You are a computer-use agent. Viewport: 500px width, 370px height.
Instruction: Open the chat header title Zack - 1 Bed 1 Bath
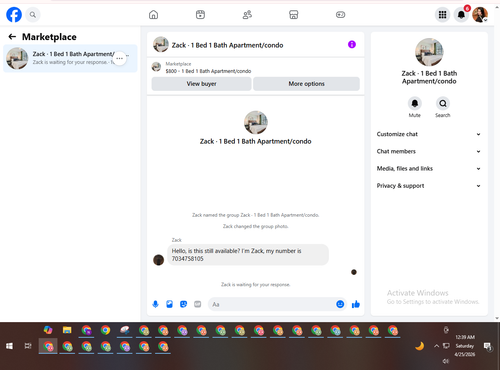227,45
